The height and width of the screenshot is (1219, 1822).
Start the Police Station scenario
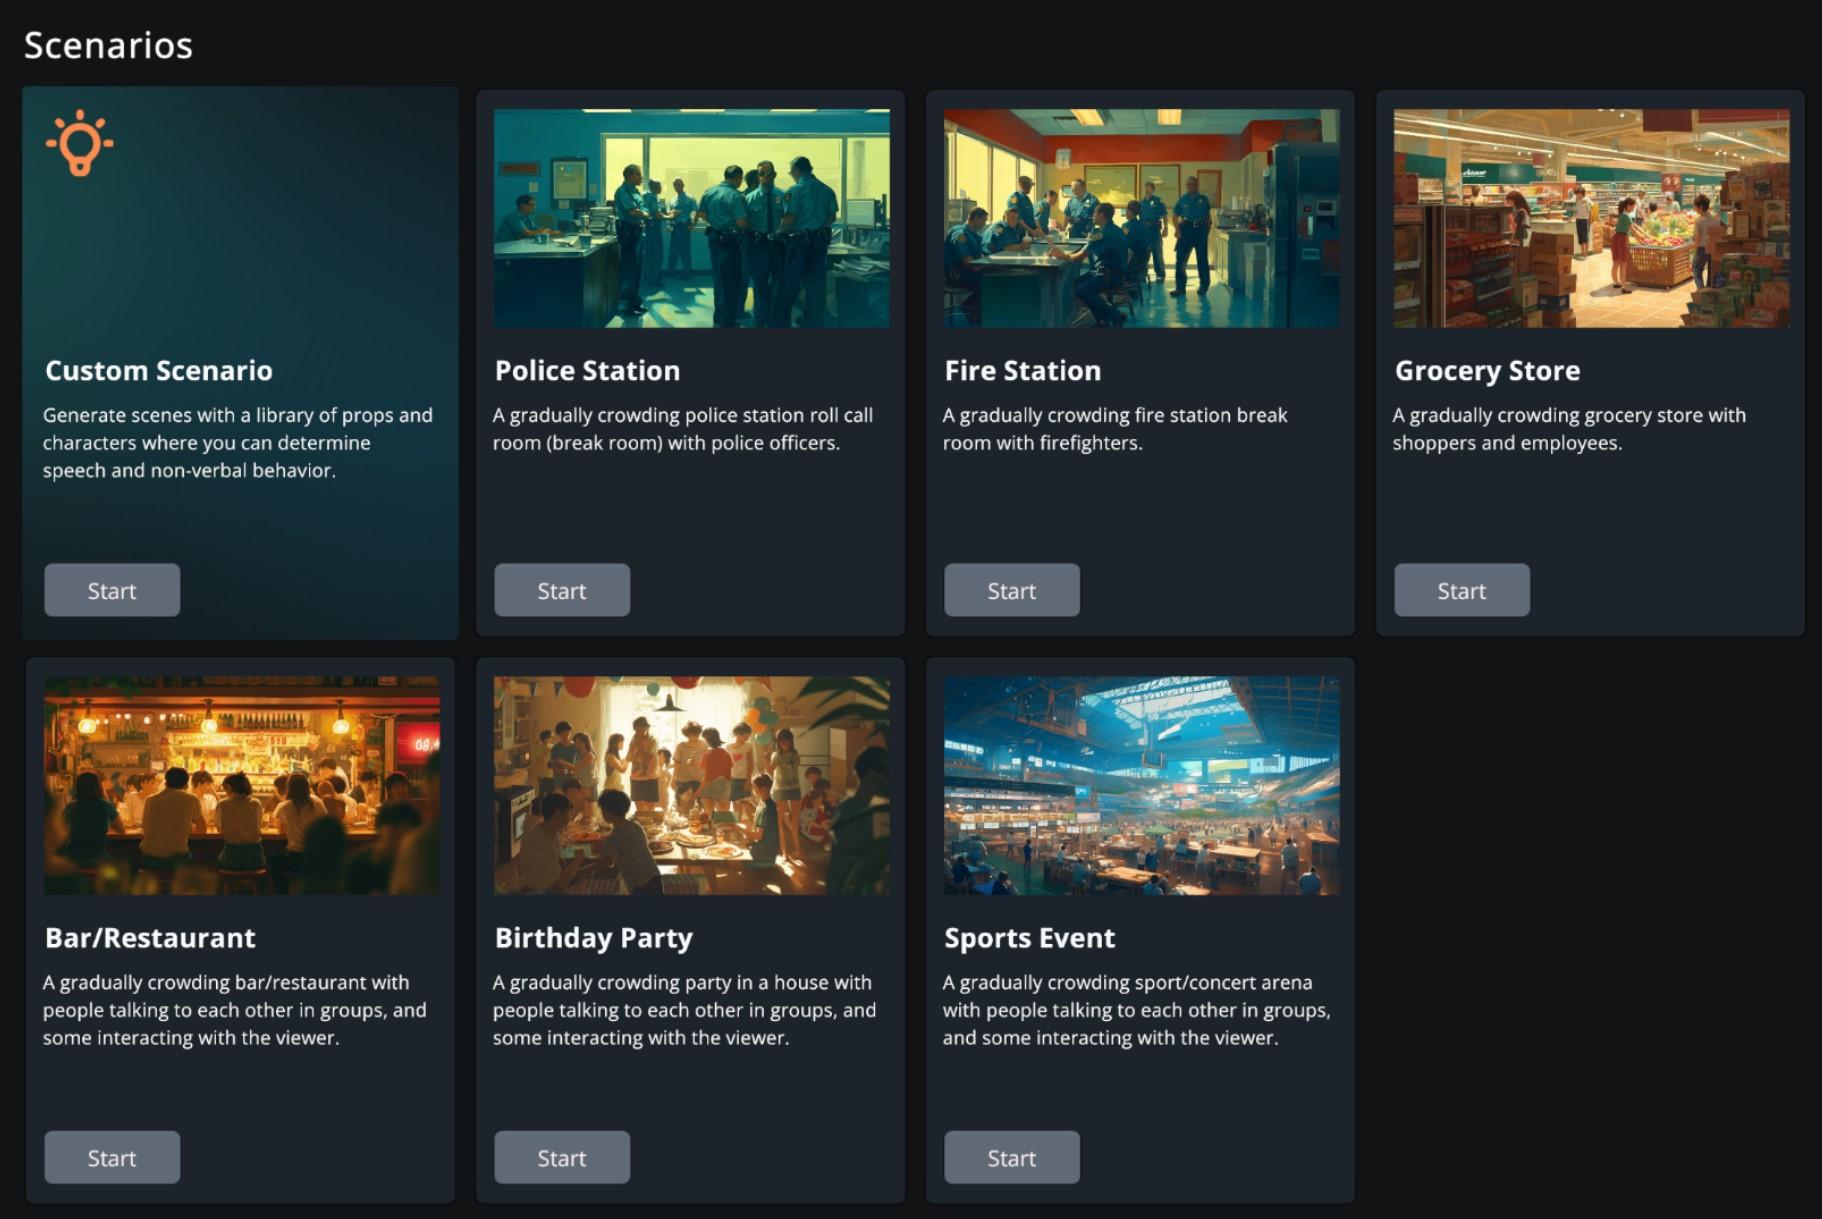tap(562, 590)
